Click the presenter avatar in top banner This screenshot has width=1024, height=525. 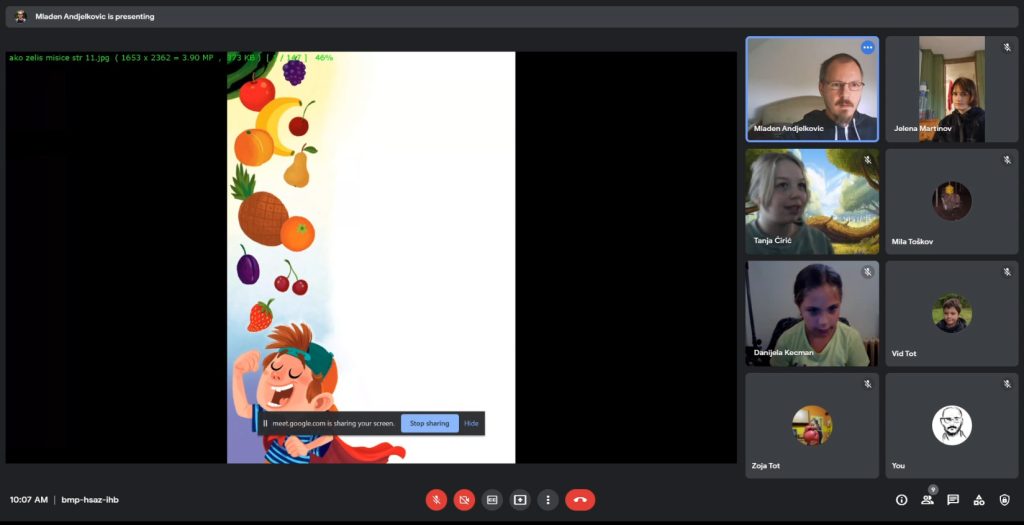[20, 16]
